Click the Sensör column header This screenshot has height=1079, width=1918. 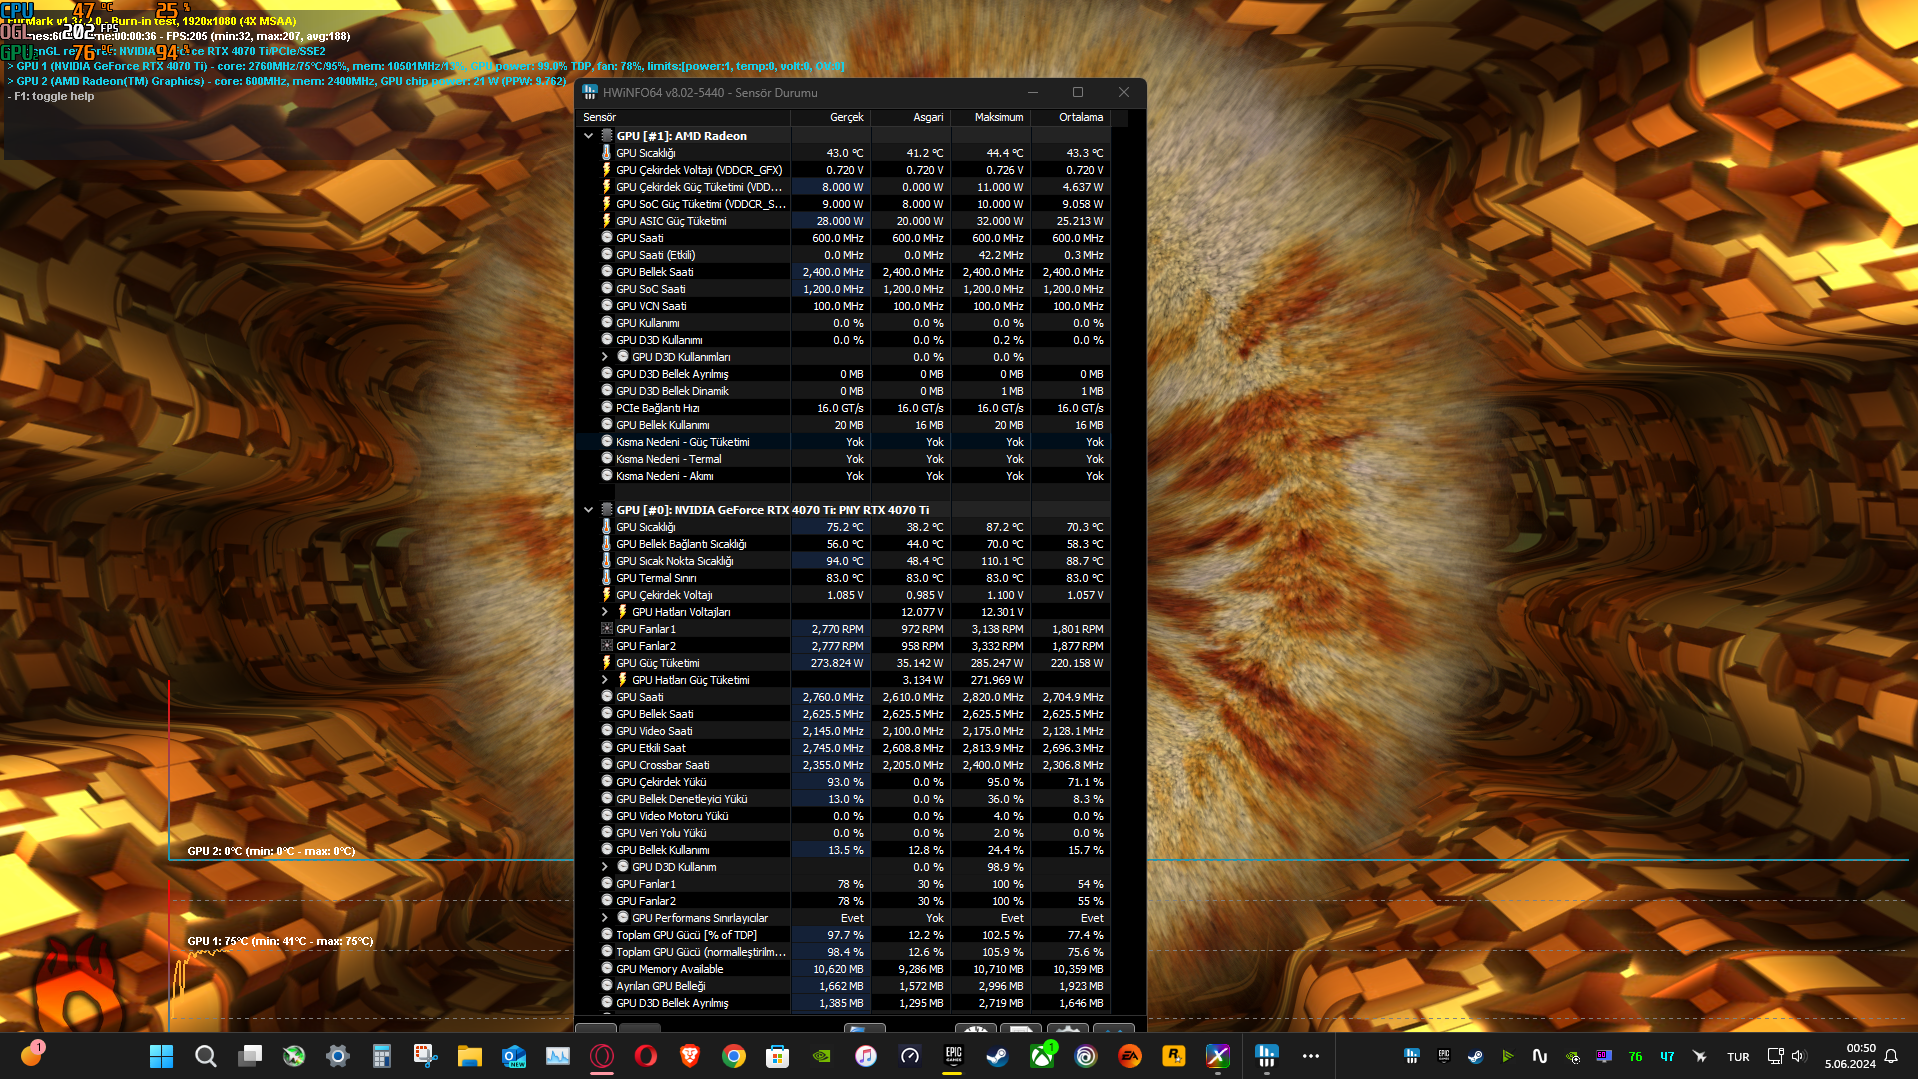(x=683, y=117)
